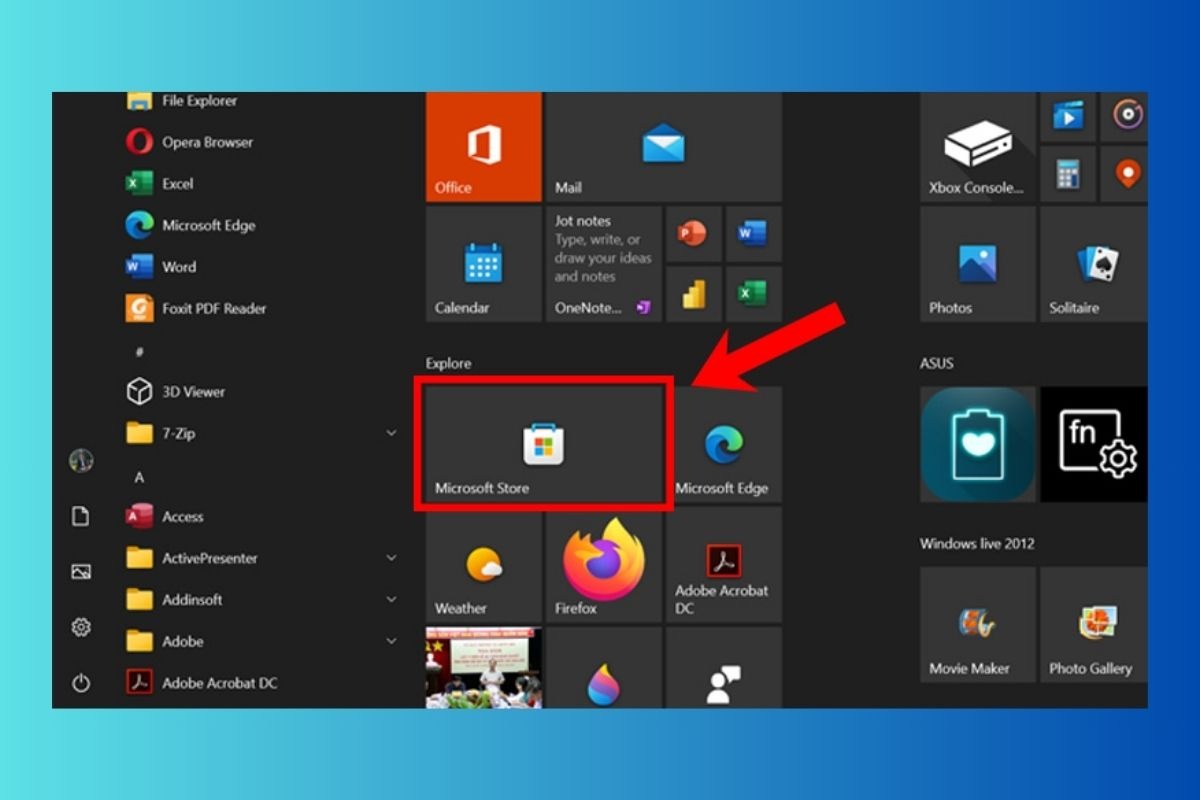Expand the Adobe folder chevron
The width and height of the screenshot is (1200, 800).
[x=391, y=641]
